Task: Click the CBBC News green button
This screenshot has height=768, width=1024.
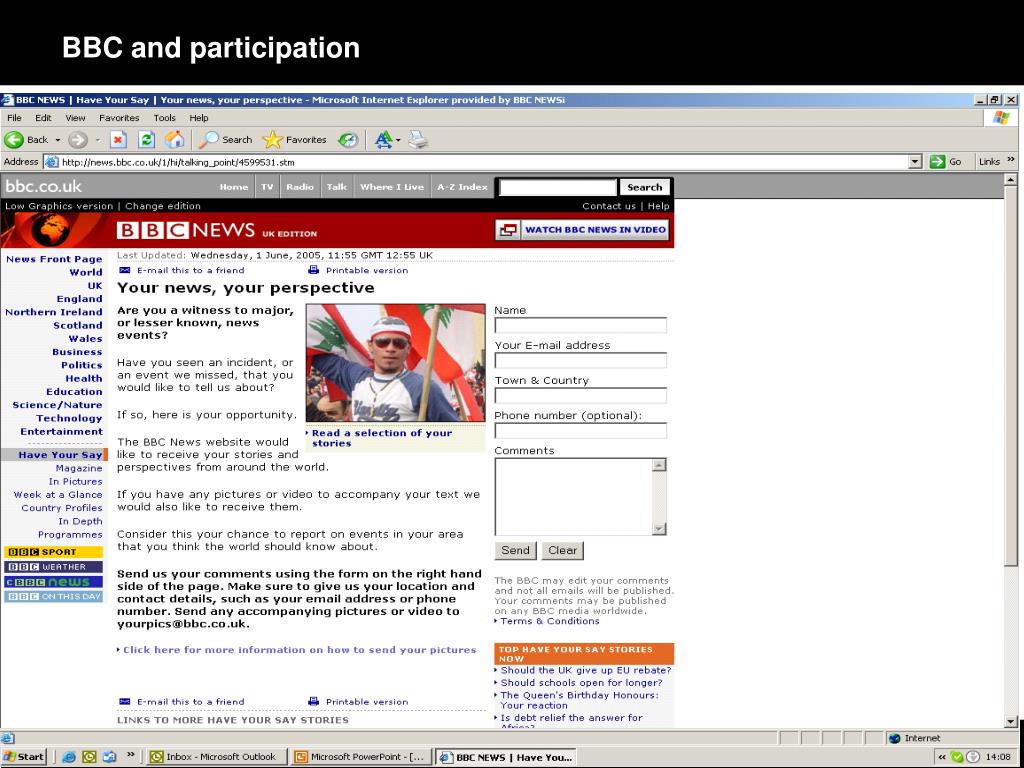Action: (54, 582)
